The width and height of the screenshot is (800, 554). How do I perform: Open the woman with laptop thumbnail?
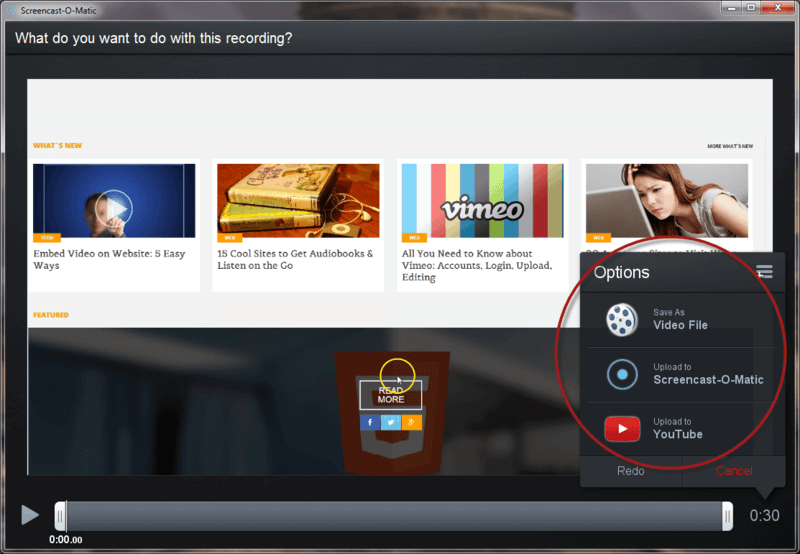tap(667, 200)
